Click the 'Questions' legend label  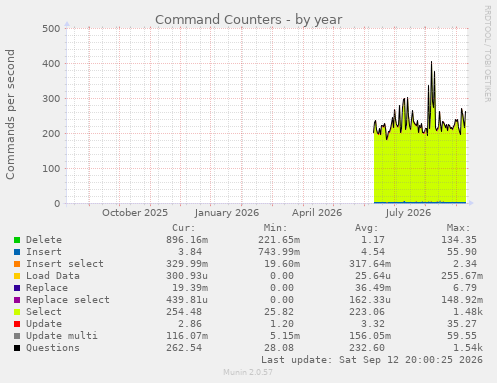tap(53, 348)
